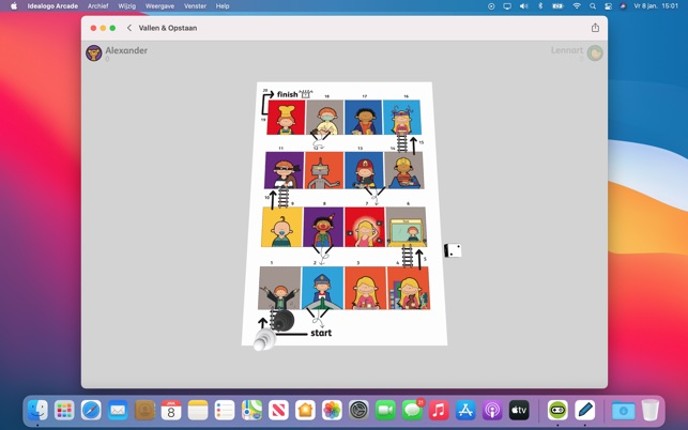This screenshot has height=430, width=688.
Task: Click the Wi-Fi icon in the menu bar
Action: click(x=577, y=5)
